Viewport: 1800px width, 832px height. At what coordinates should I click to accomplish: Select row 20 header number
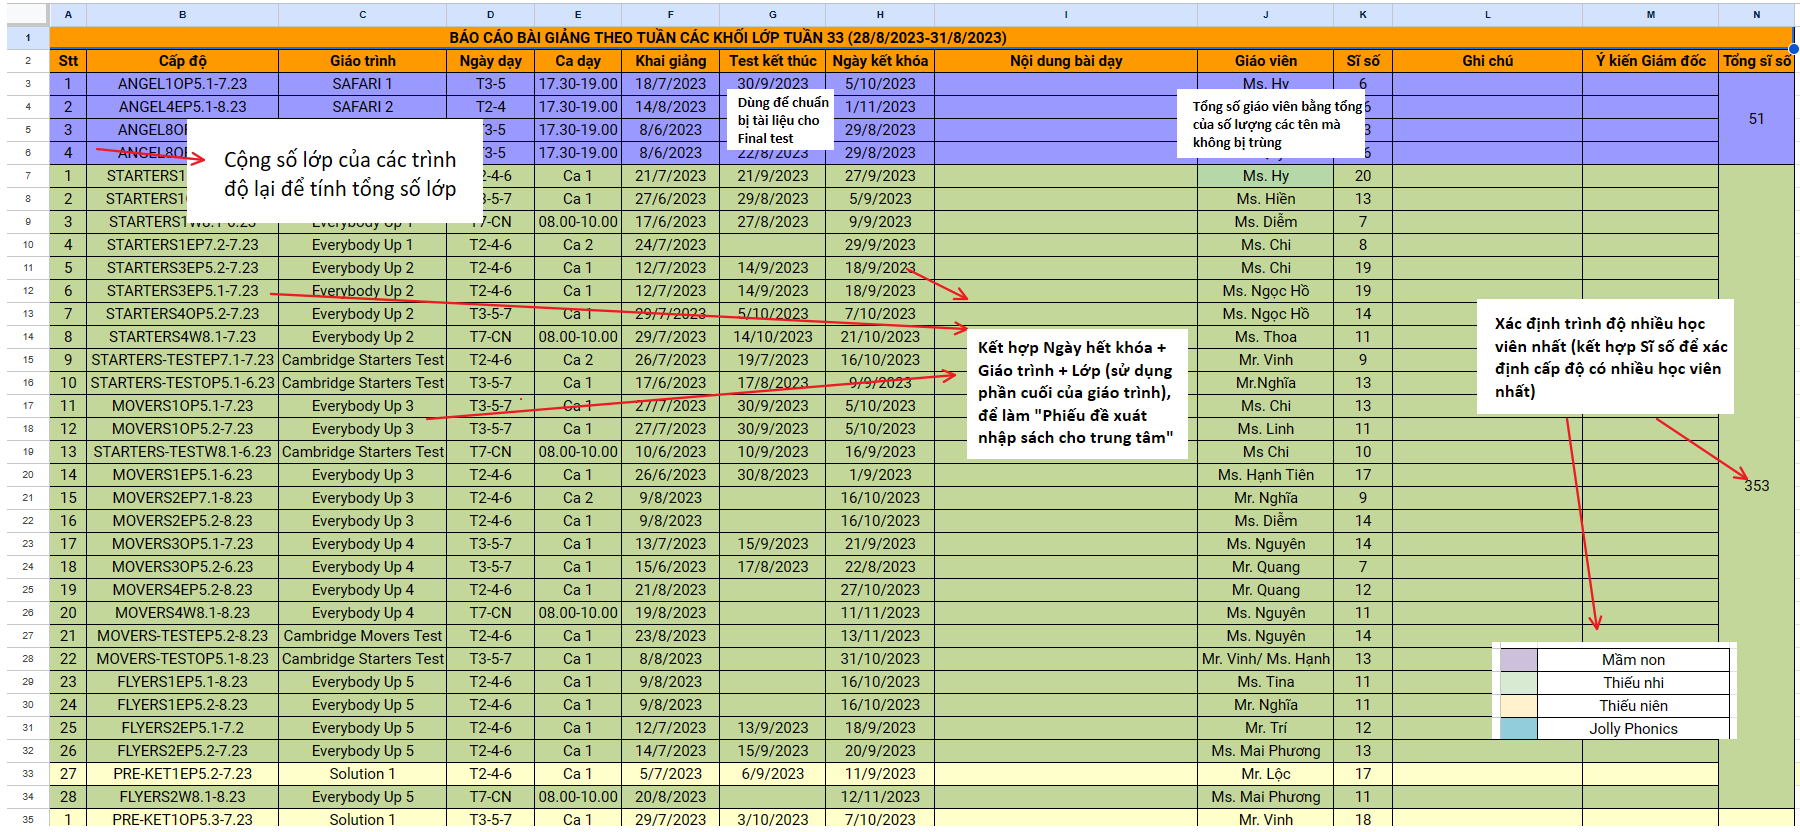coord(27,475)
